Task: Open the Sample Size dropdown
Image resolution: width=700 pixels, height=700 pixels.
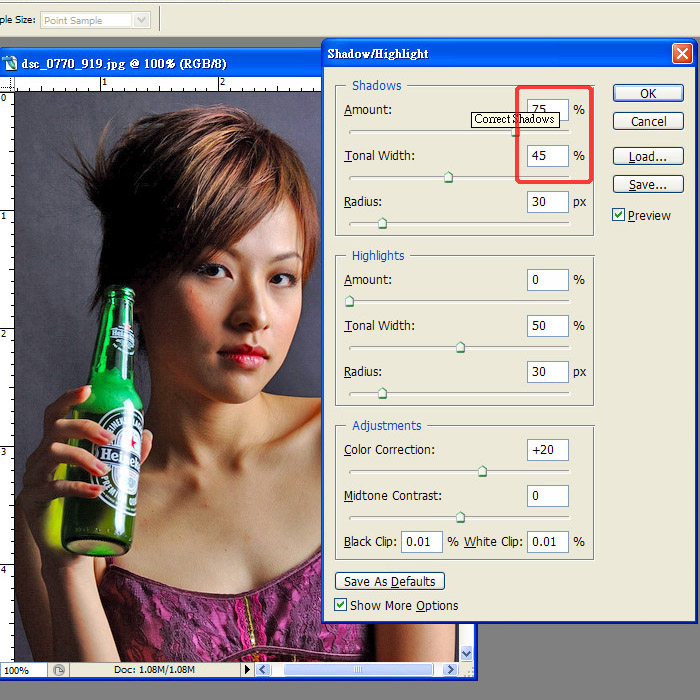Action: pos(141,20)
